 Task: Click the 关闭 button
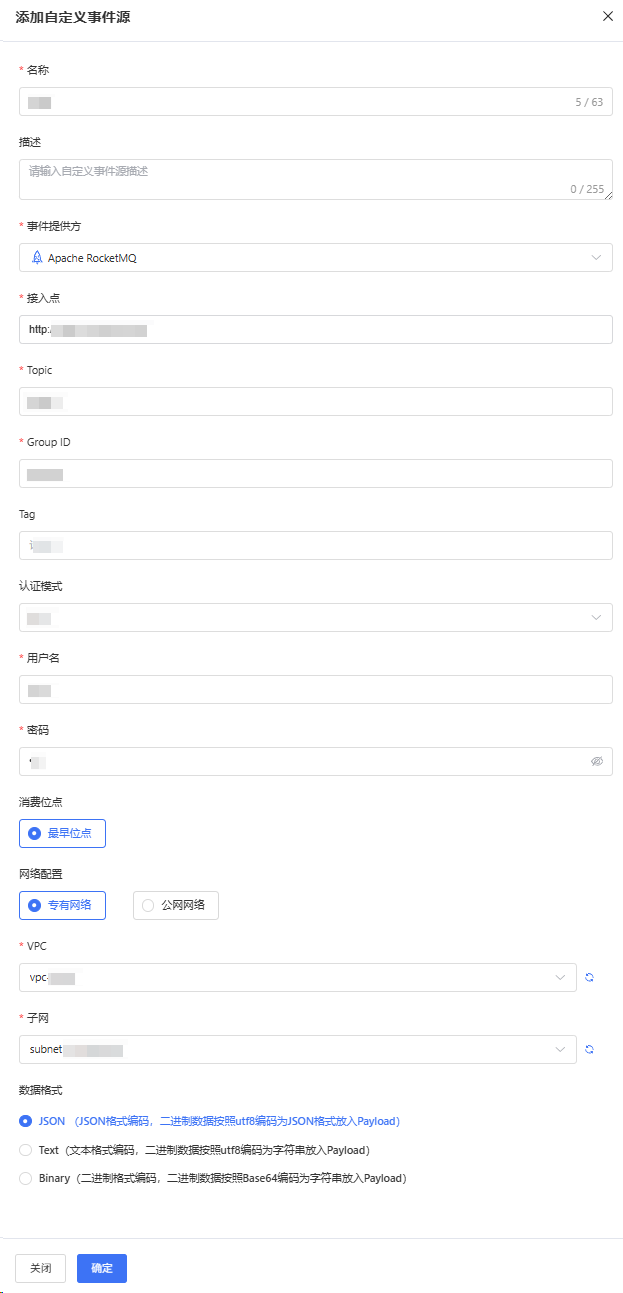[x=40, y=1268]
